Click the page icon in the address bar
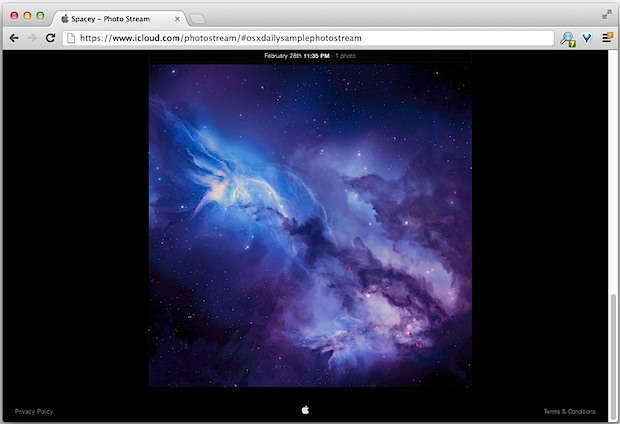Screen dimensions: 620x424 [71, 38]
